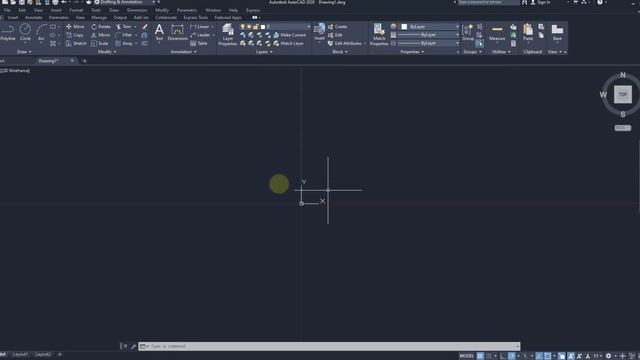Toggle MODEL space button in status bar
Viewport: 640px width, 360px height.
point(467,356)
